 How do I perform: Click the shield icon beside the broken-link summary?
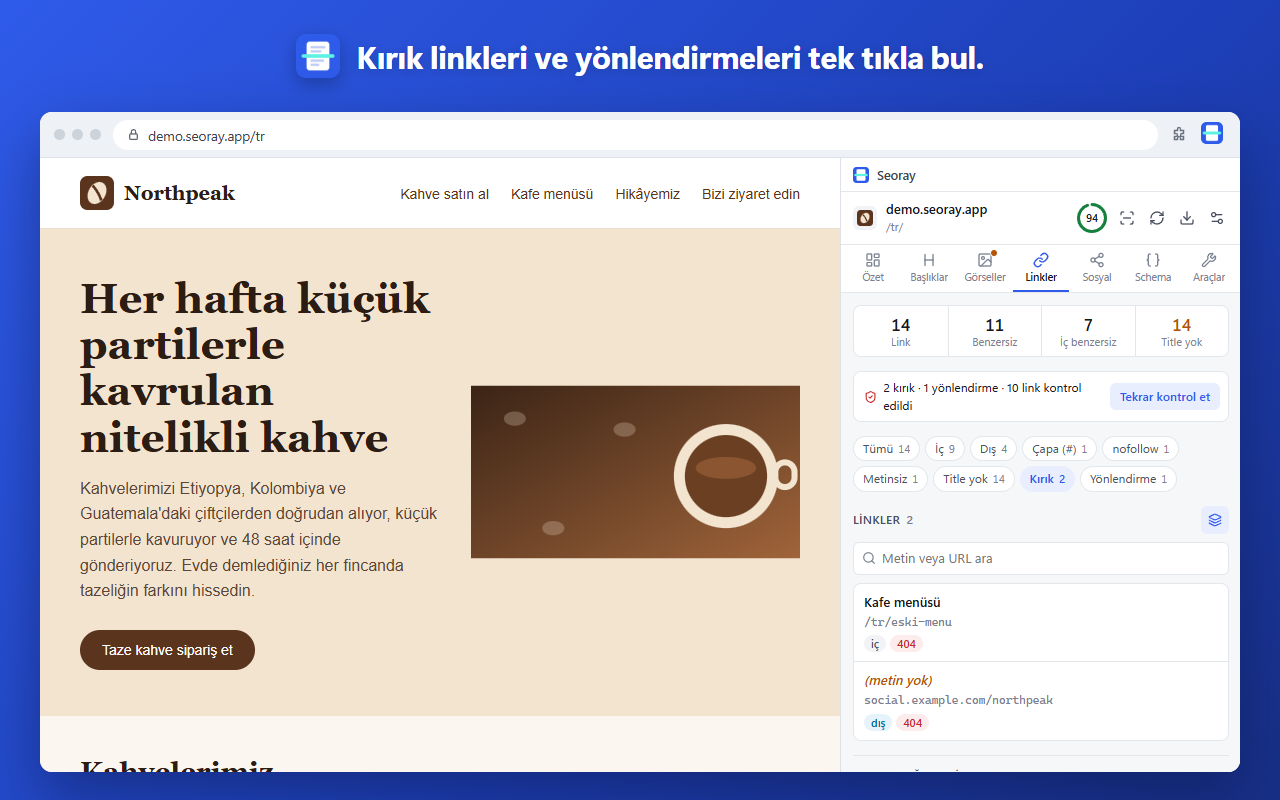870,397
